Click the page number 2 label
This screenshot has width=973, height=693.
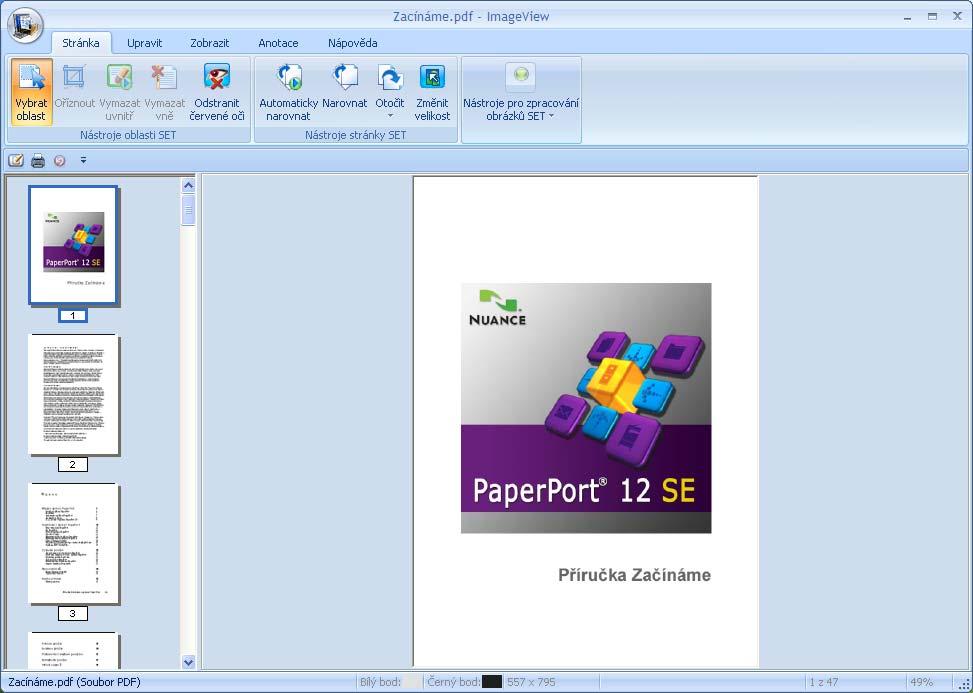tap(73, 465)
